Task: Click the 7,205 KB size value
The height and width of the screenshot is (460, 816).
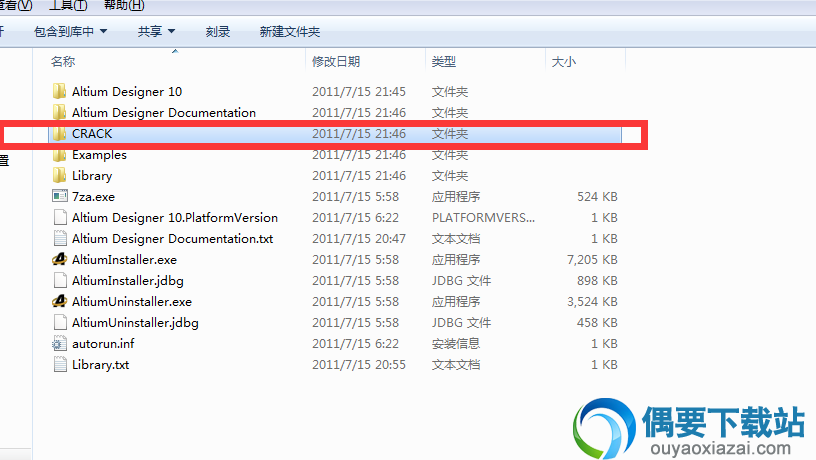Action: pyautogui.click(x=592, y=260)
